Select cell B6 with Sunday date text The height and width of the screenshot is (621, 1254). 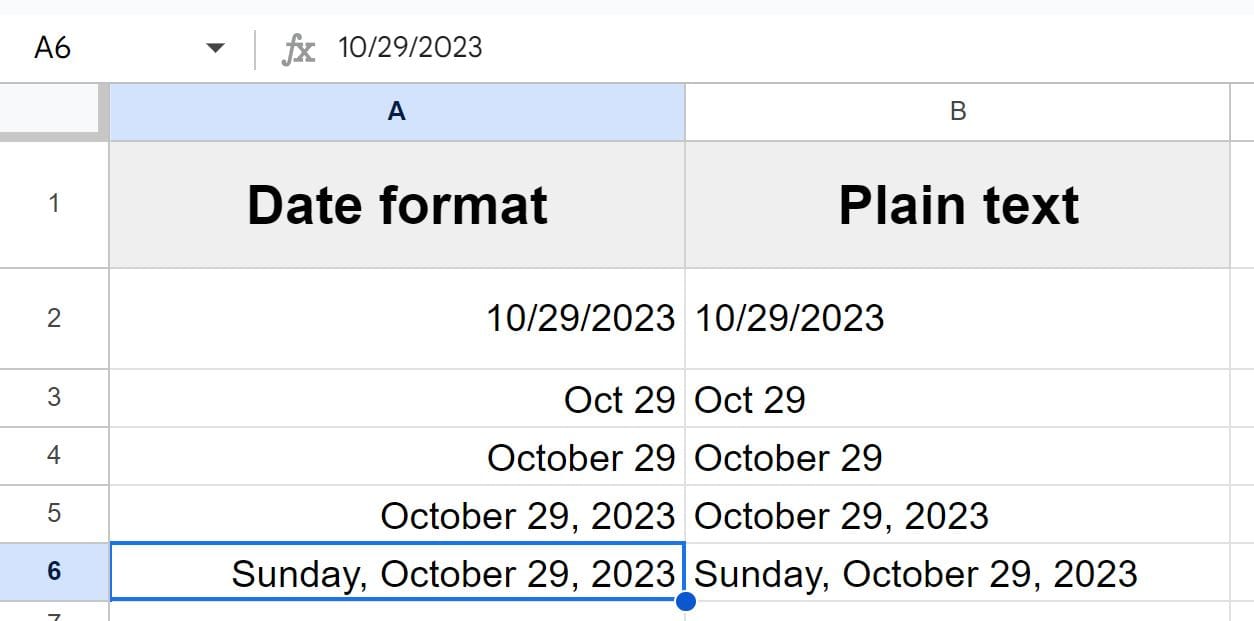pos(958,572)
